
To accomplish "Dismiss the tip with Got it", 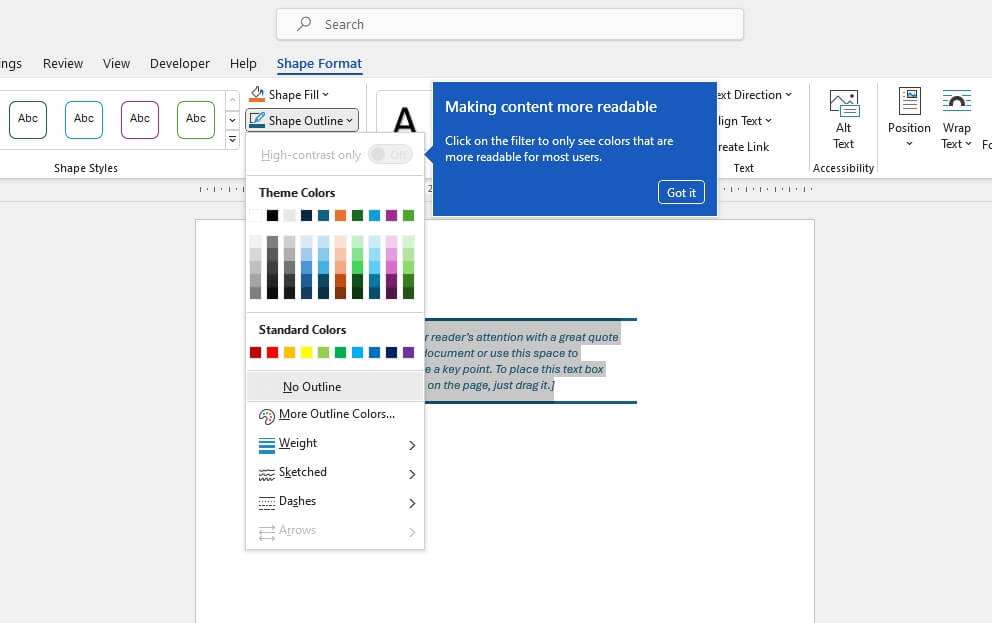I will point(681,192).
